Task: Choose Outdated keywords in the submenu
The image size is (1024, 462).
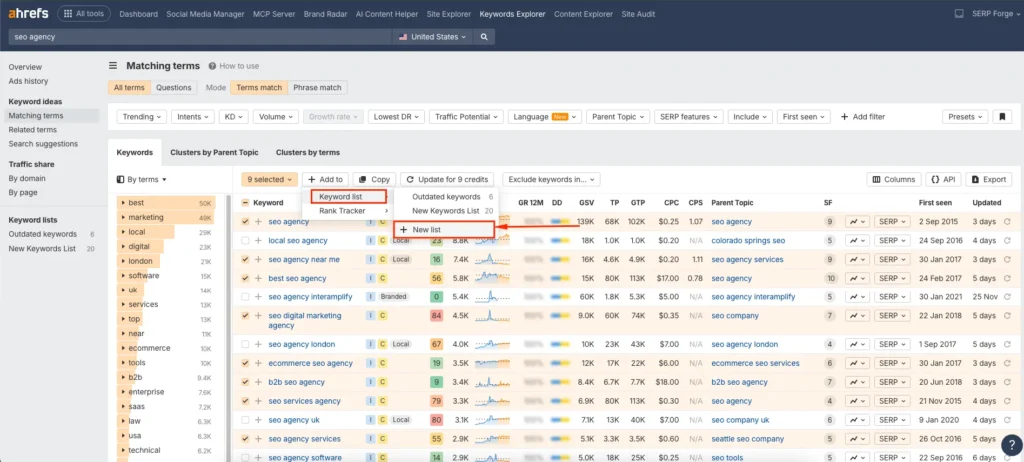Action: [x=444, y=197]
